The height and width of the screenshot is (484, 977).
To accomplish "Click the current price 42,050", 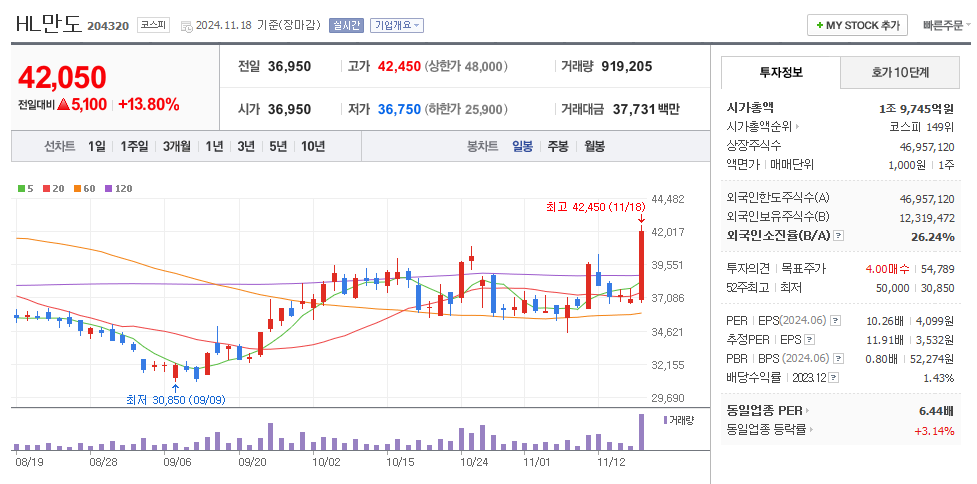I will pos(62,77).
